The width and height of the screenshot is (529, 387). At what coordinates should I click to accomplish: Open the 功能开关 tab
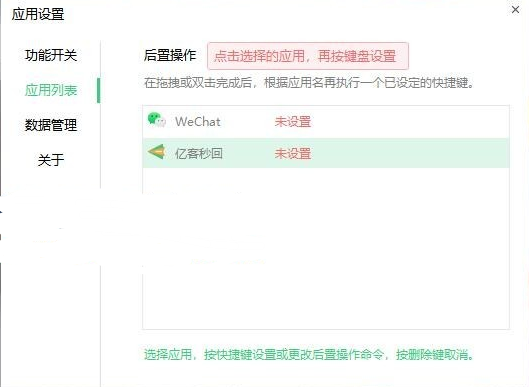[51, 55]
